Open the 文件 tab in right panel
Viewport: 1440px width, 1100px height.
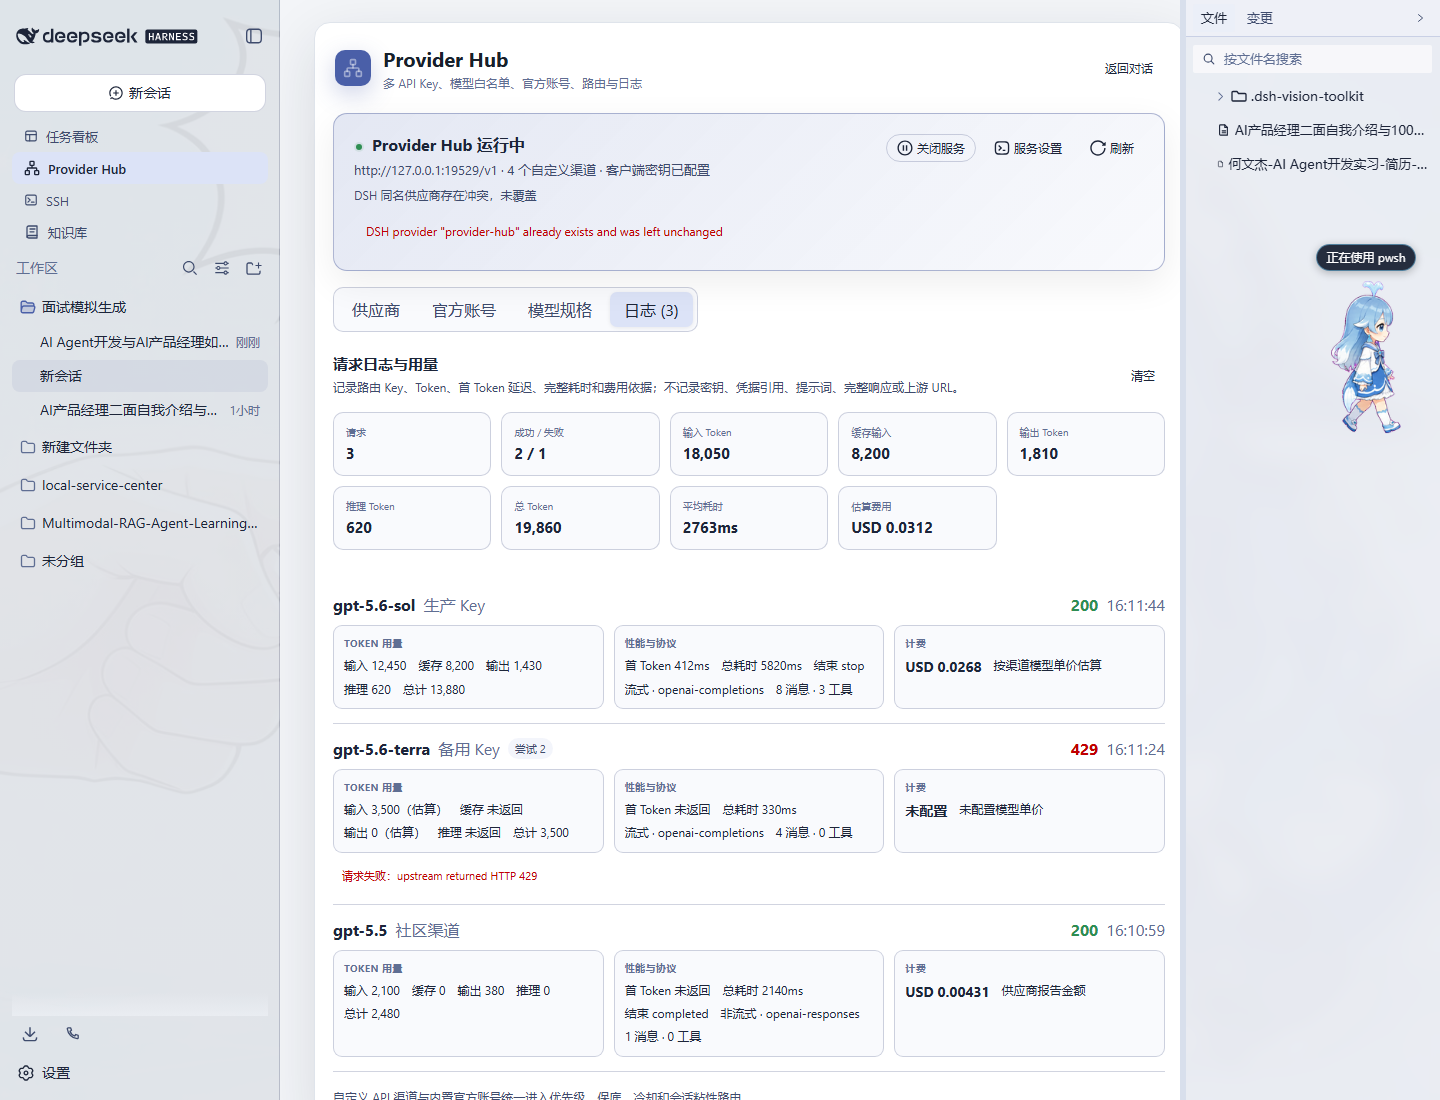coord(1214,18)
